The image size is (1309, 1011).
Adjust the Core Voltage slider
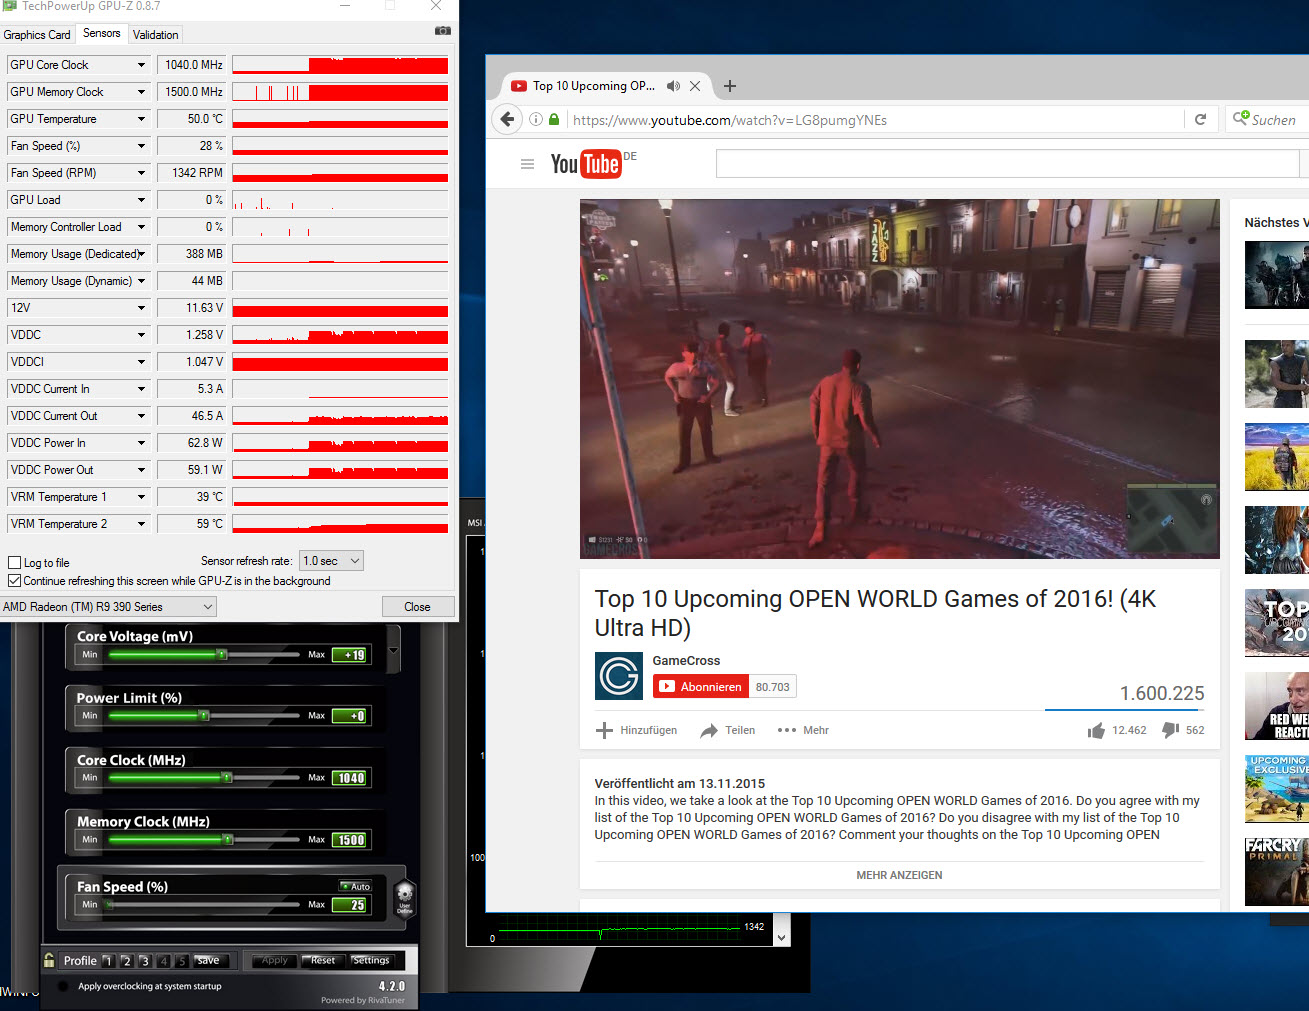[204, 655]
